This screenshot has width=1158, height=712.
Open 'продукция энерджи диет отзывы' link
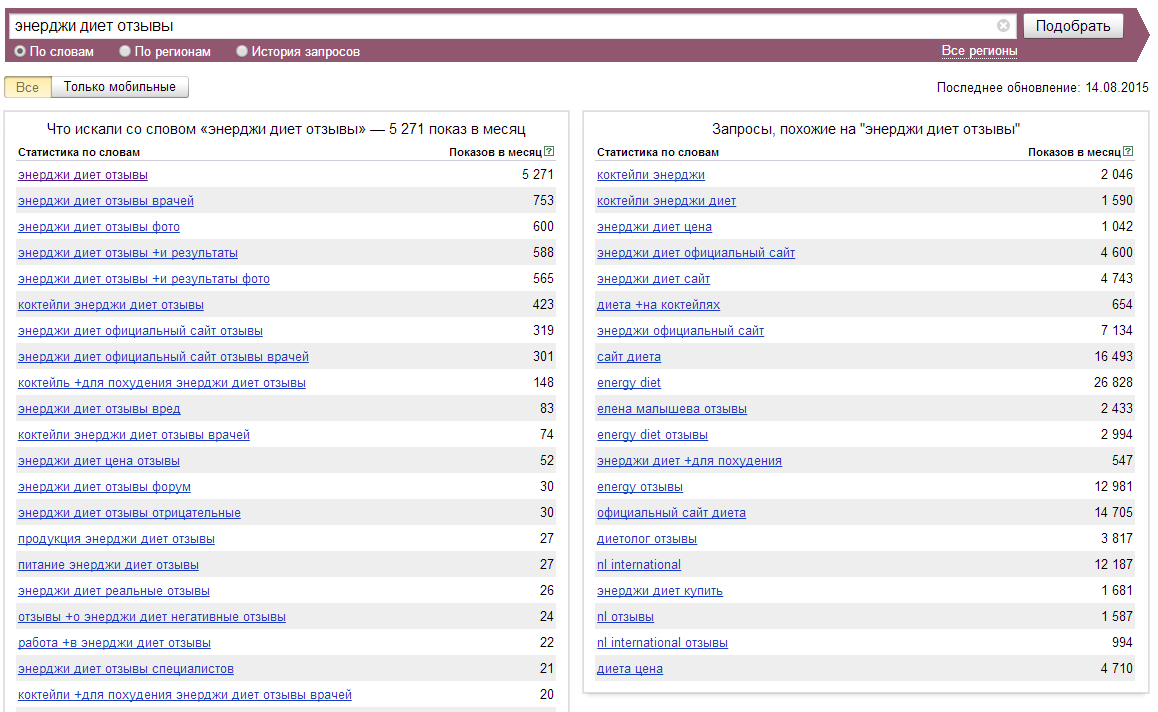117,539
